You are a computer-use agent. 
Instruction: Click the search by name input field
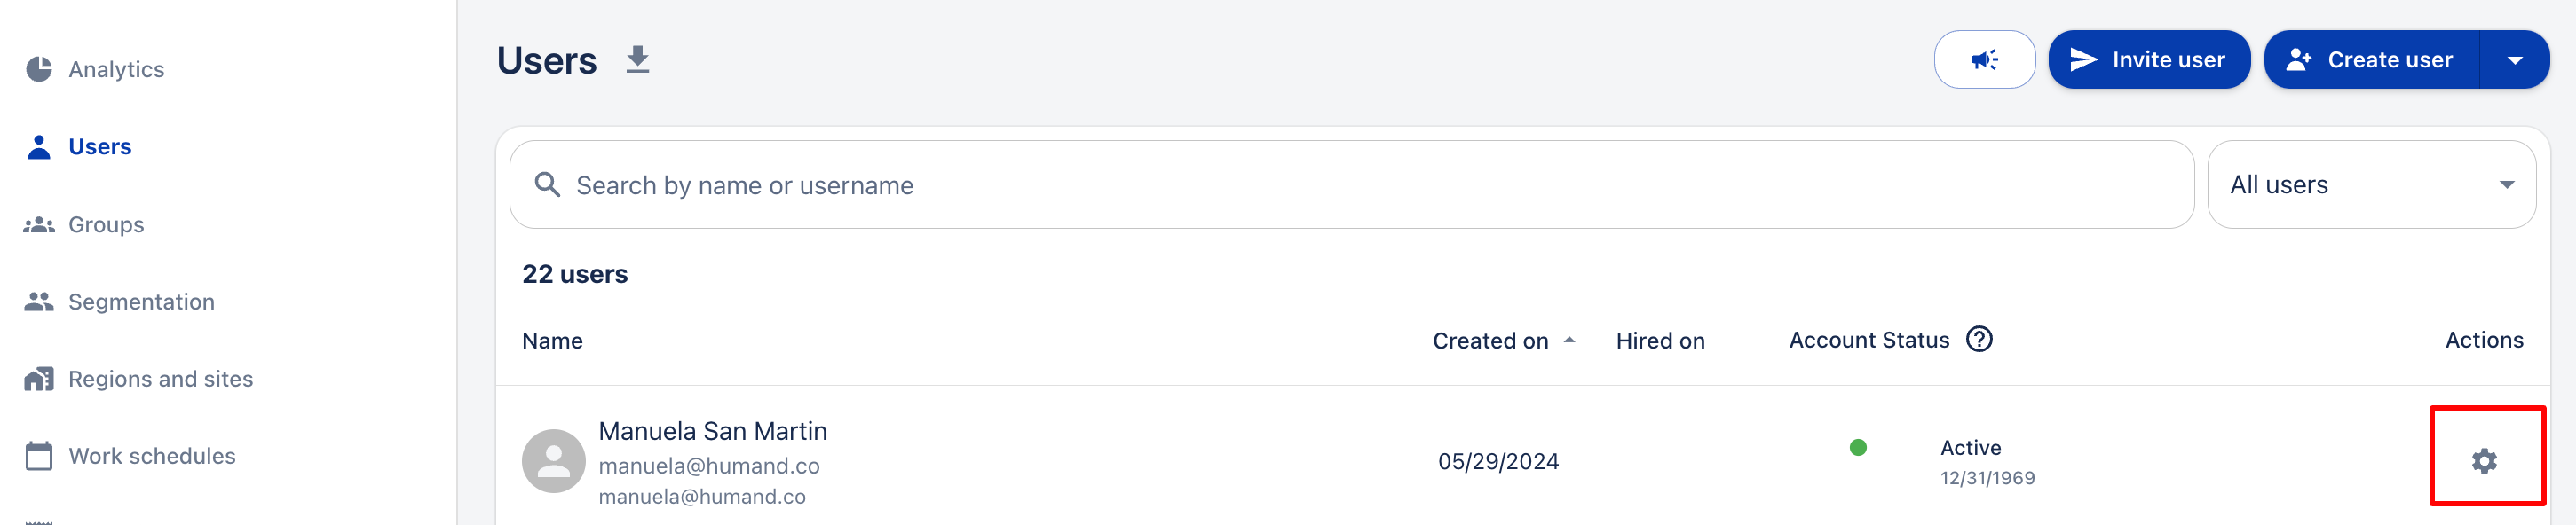(x=1350, y=185)
